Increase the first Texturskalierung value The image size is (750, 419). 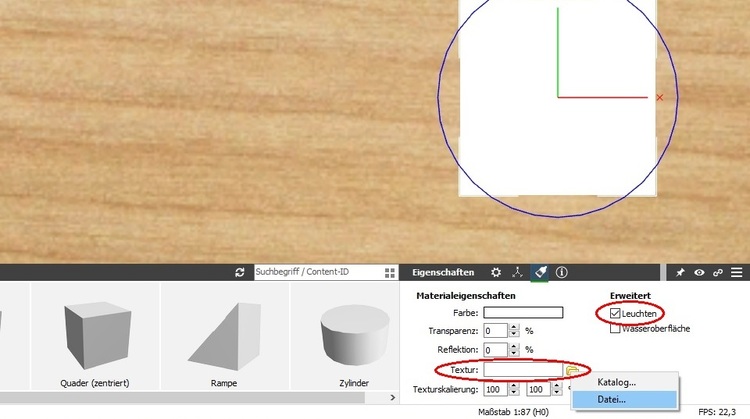514,386
